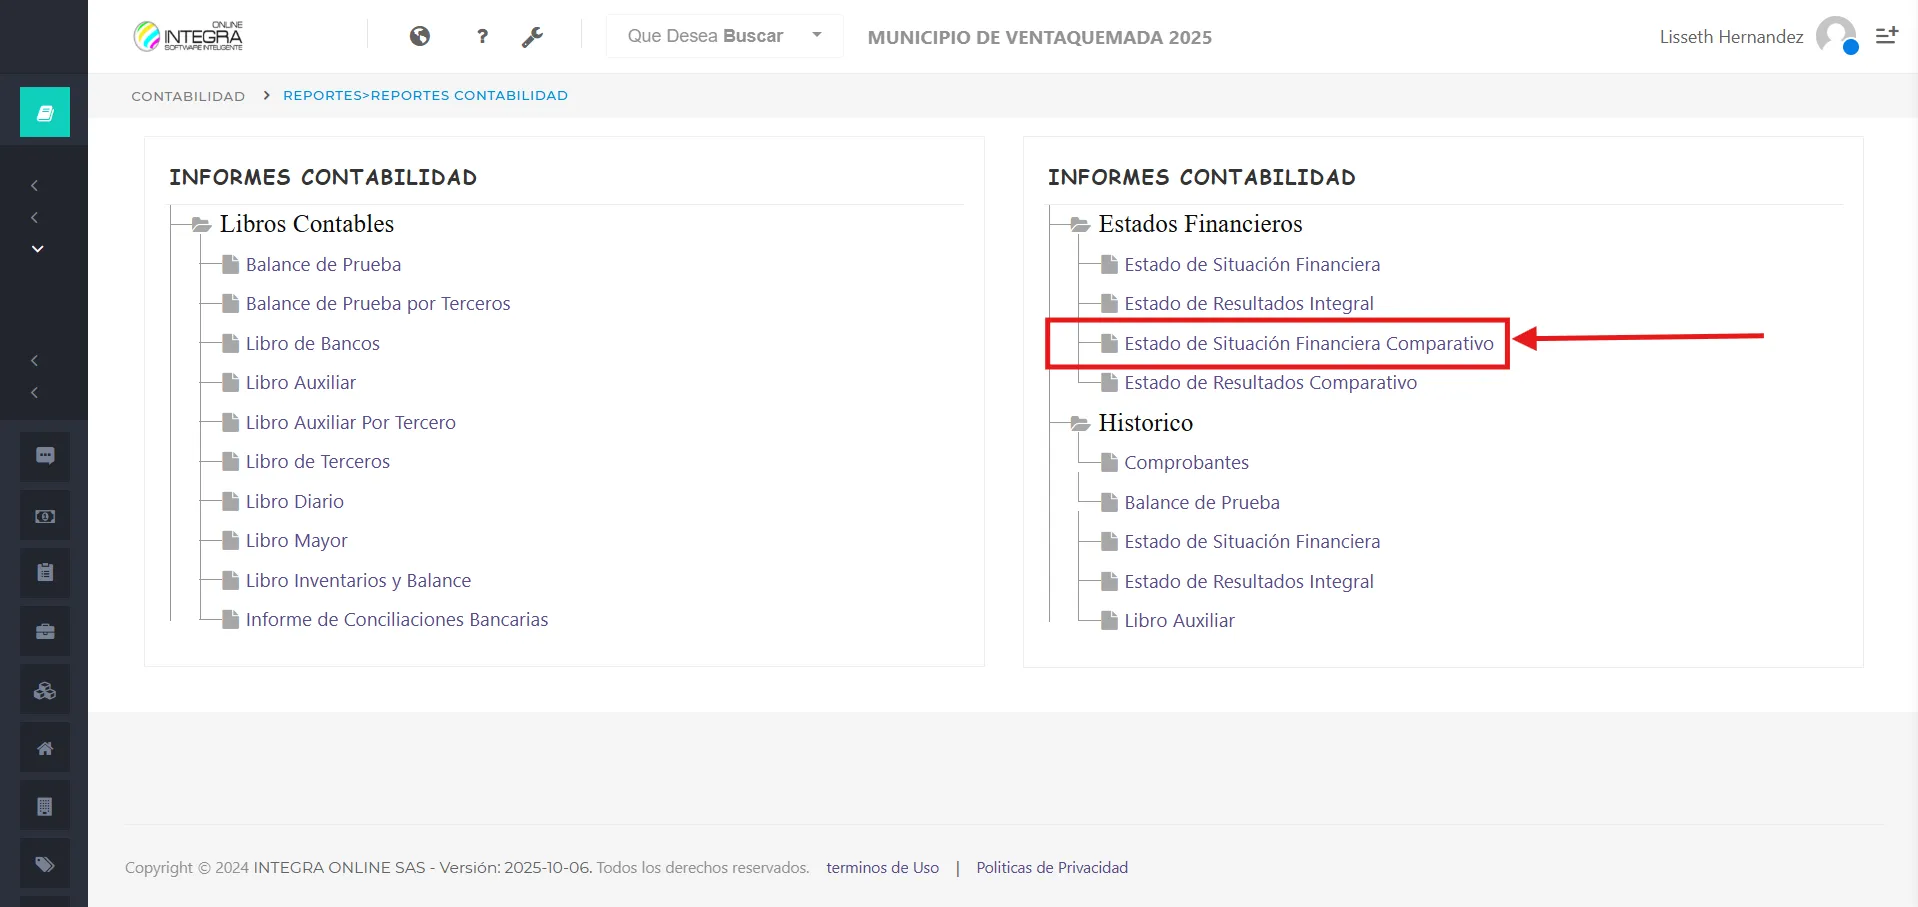Open the chat bubble sidebar icon
1918x907 pixels.
[x=45, y=456]
